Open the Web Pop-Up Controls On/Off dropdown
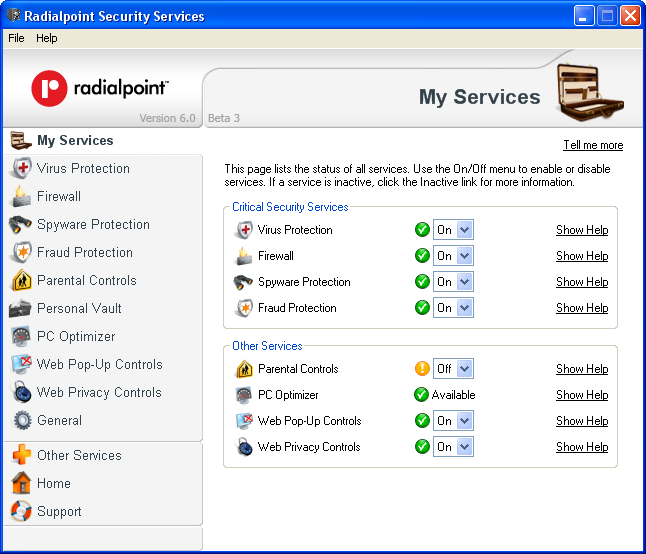Image resolution: width=646 pixels, height=554 pixels. [453, 421]
